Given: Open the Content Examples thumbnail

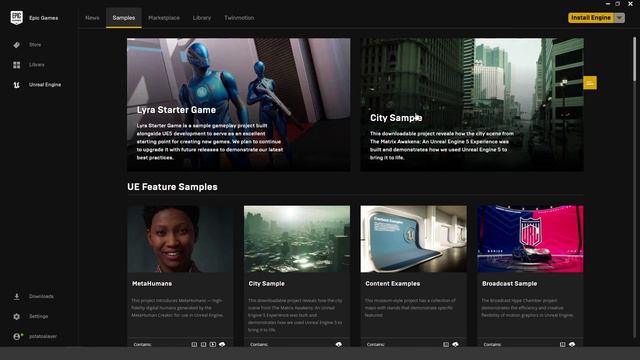Looking at the screenshot, I should click(x=413, y=239).
